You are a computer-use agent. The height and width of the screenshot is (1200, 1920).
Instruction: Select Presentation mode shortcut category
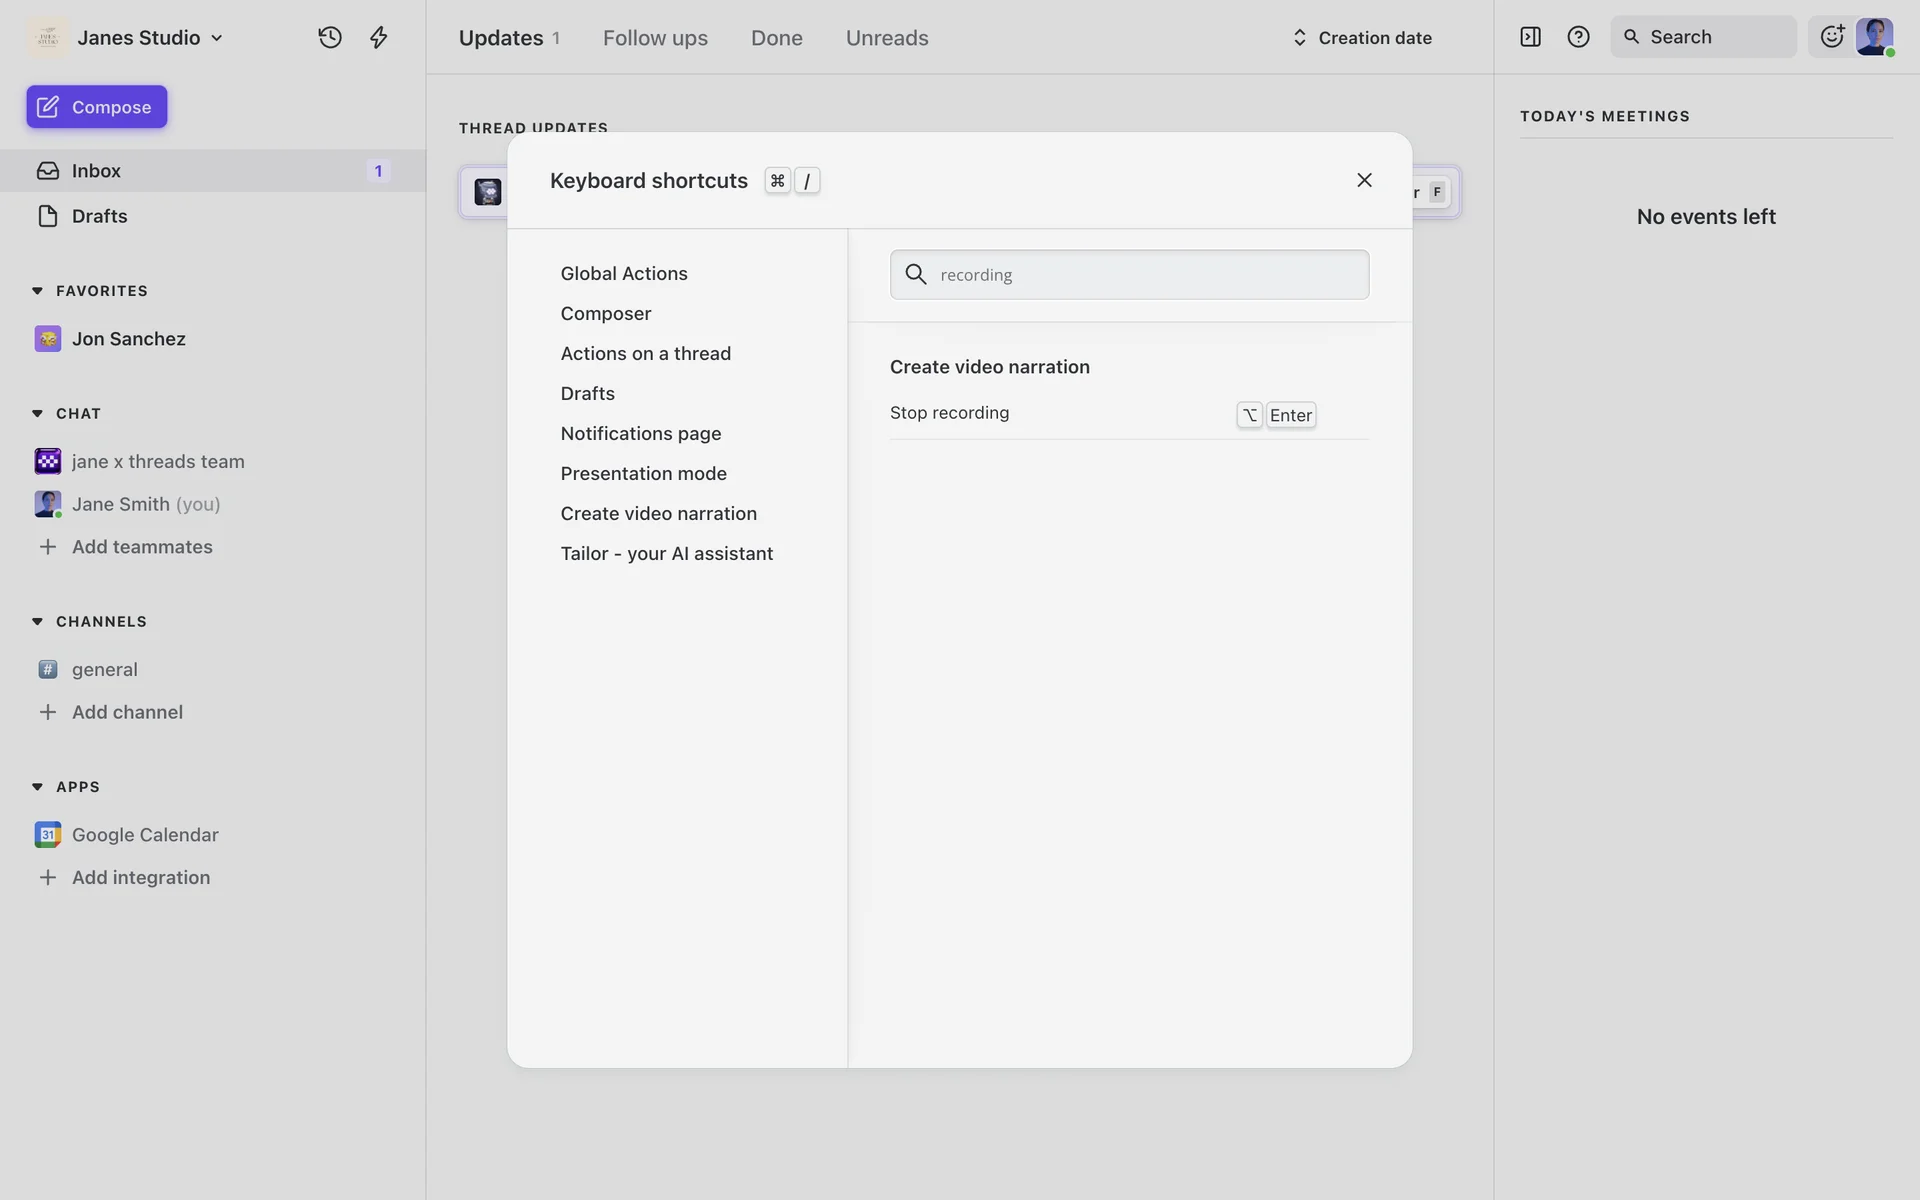(643, 473)
